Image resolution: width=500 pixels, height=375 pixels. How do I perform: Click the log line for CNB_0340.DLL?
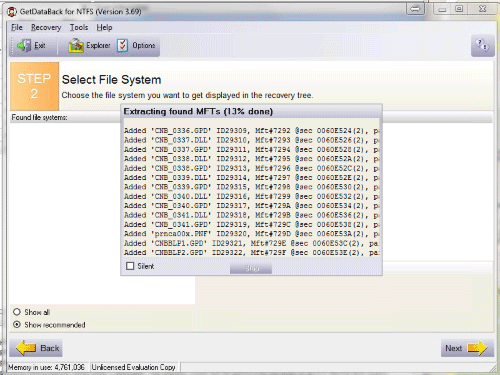click(251, 196)
